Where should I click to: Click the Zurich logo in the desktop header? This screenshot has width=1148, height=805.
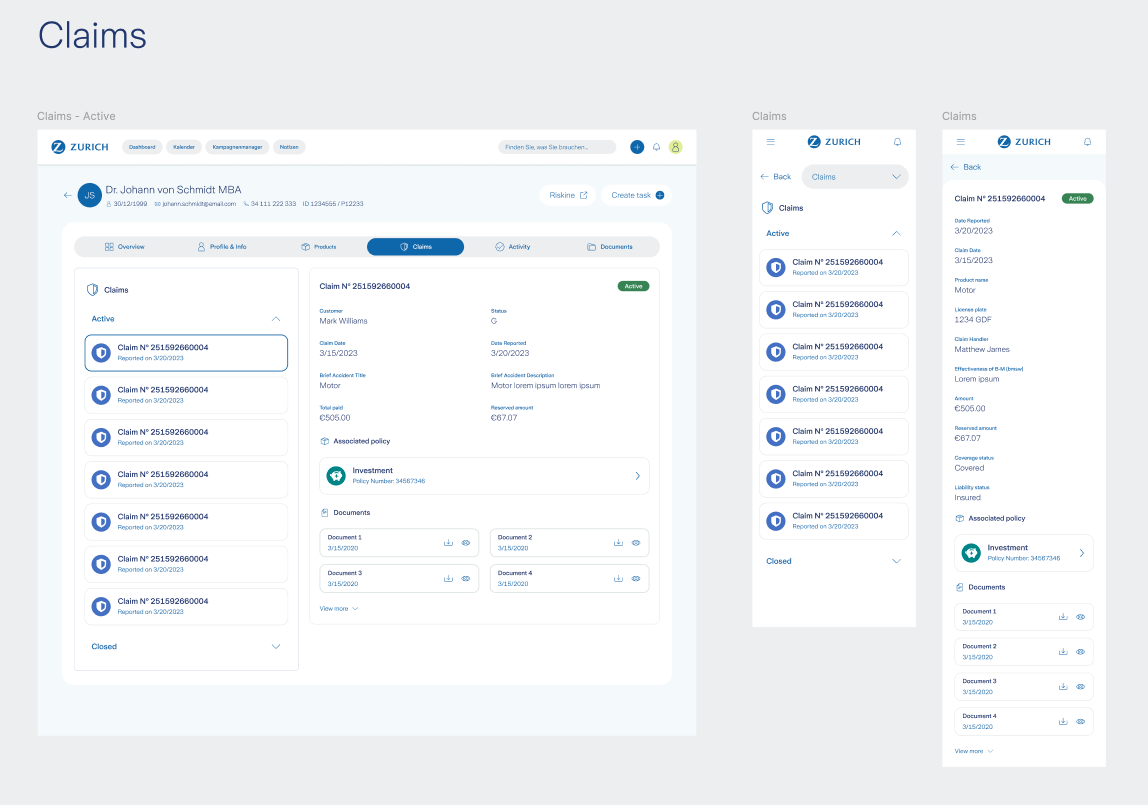[80, 147]
